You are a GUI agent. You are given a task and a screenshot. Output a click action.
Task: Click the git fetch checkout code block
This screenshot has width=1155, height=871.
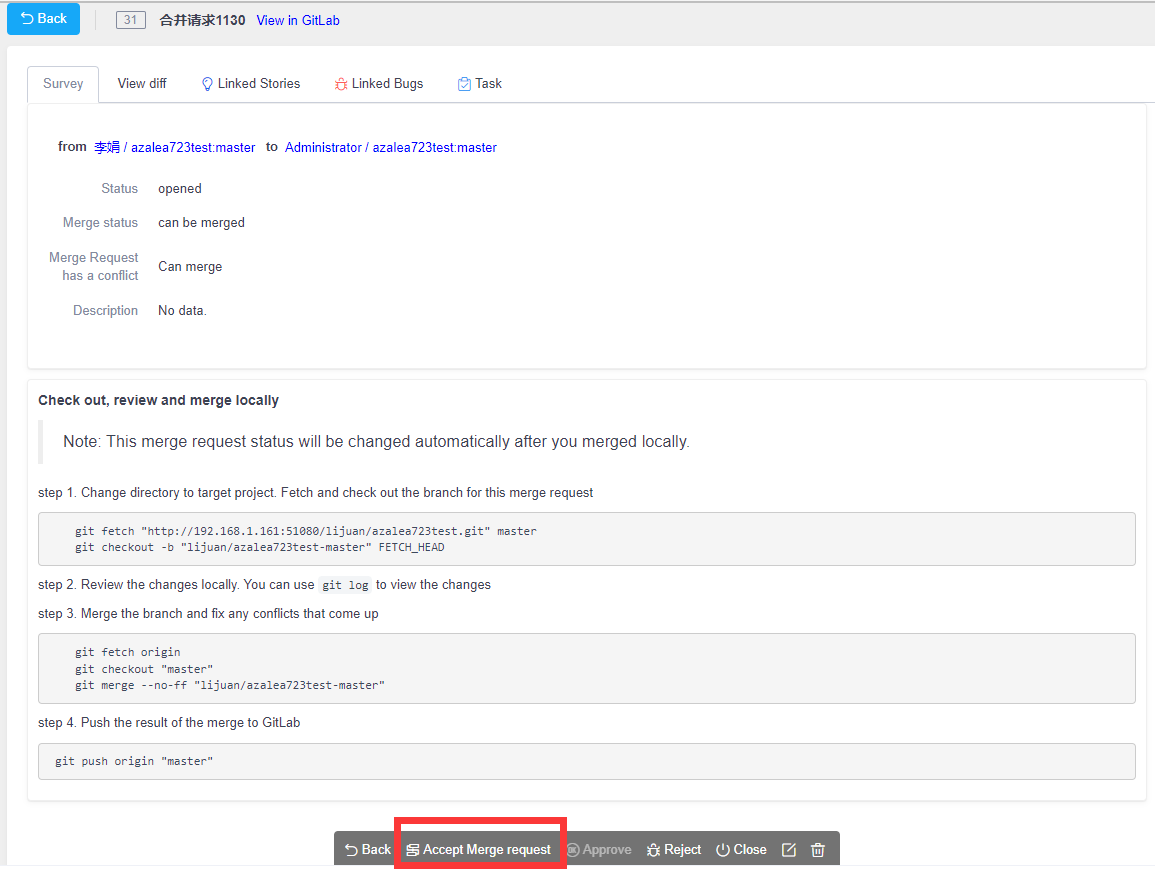click(586, 539)
